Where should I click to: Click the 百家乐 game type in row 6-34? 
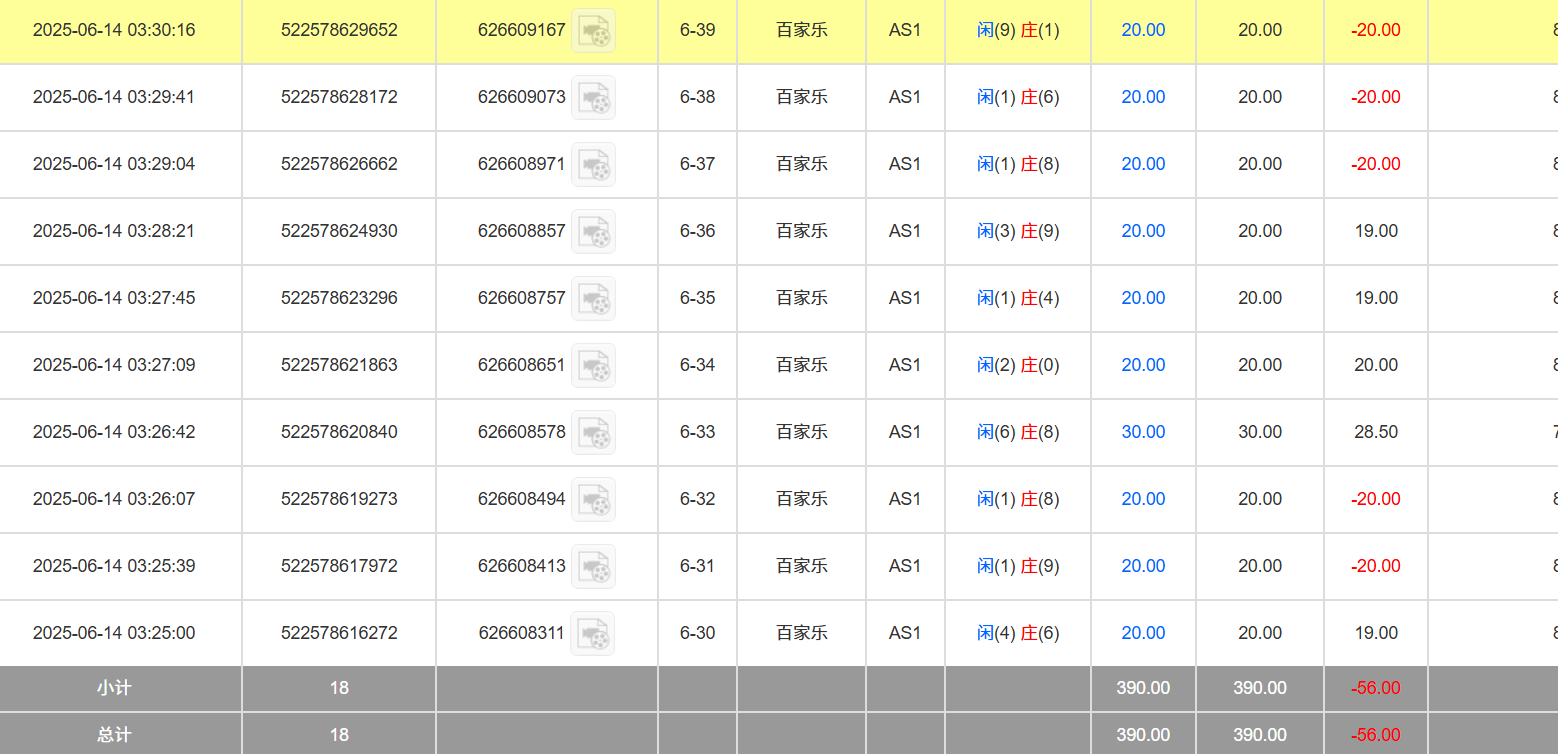802,365
